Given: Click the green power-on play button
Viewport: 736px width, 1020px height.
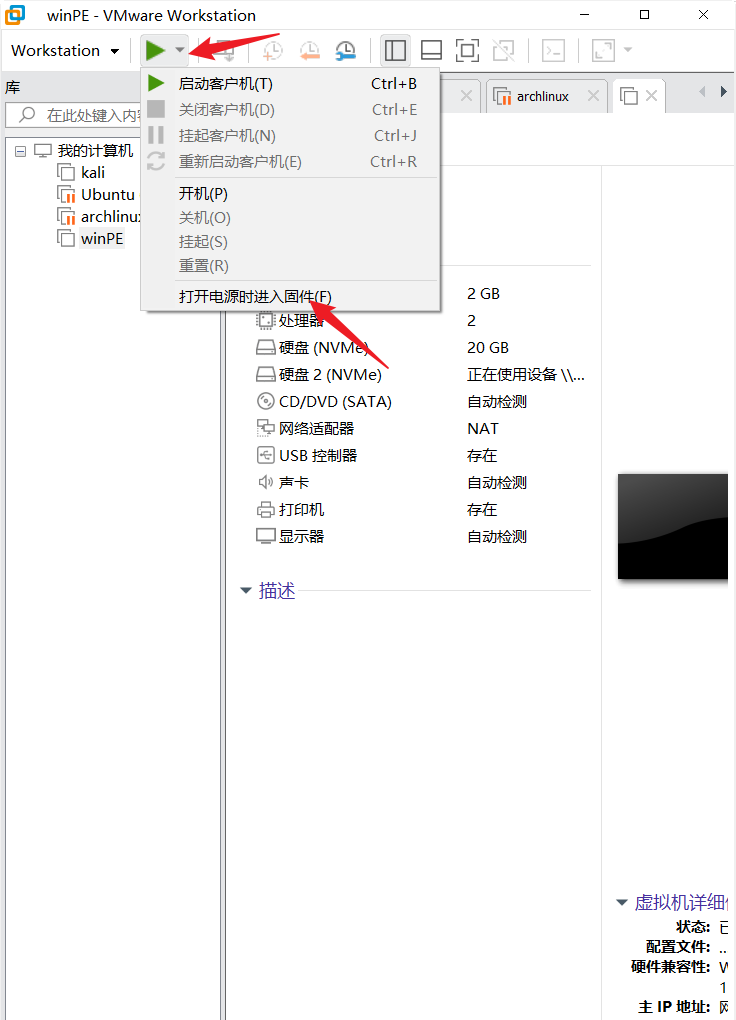Looking at the screenshot, I should pos(154,50).
